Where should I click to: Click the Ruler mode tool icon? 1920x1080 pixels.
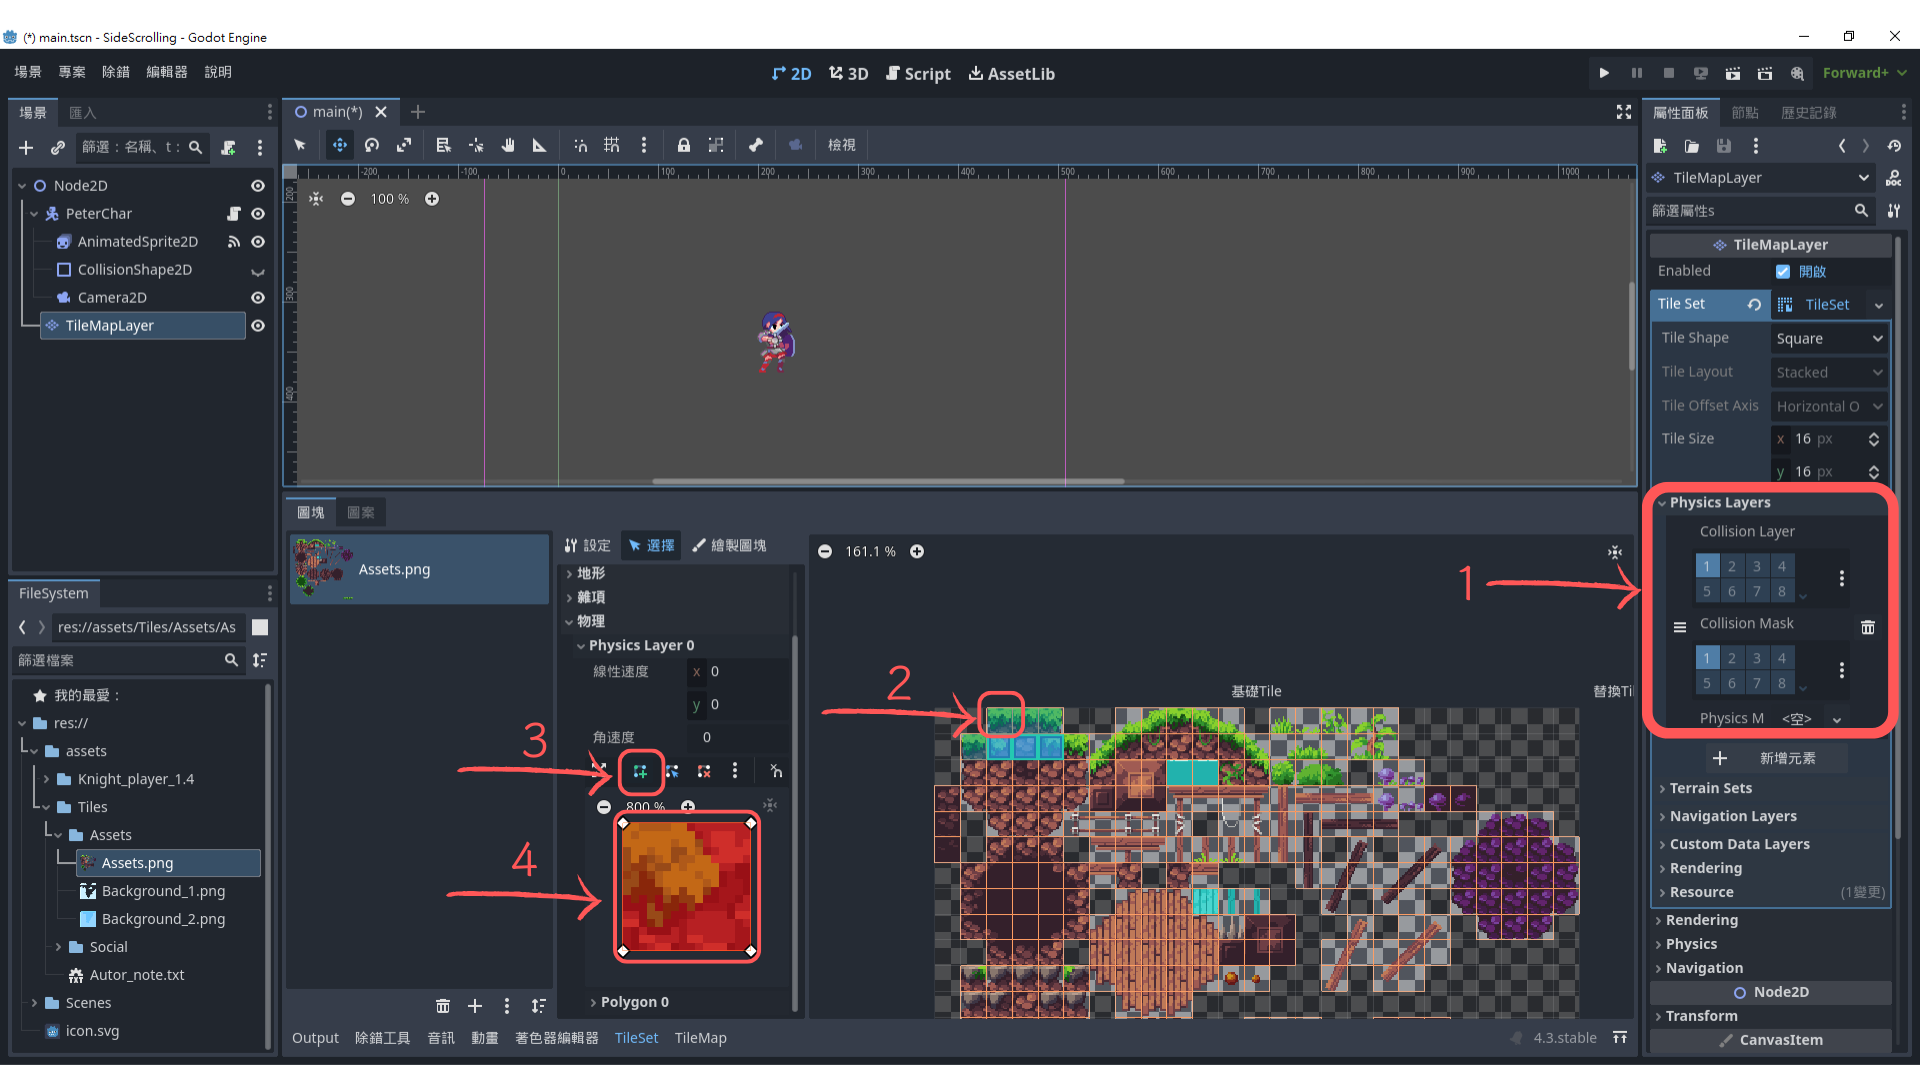click(x=539, y=145)
